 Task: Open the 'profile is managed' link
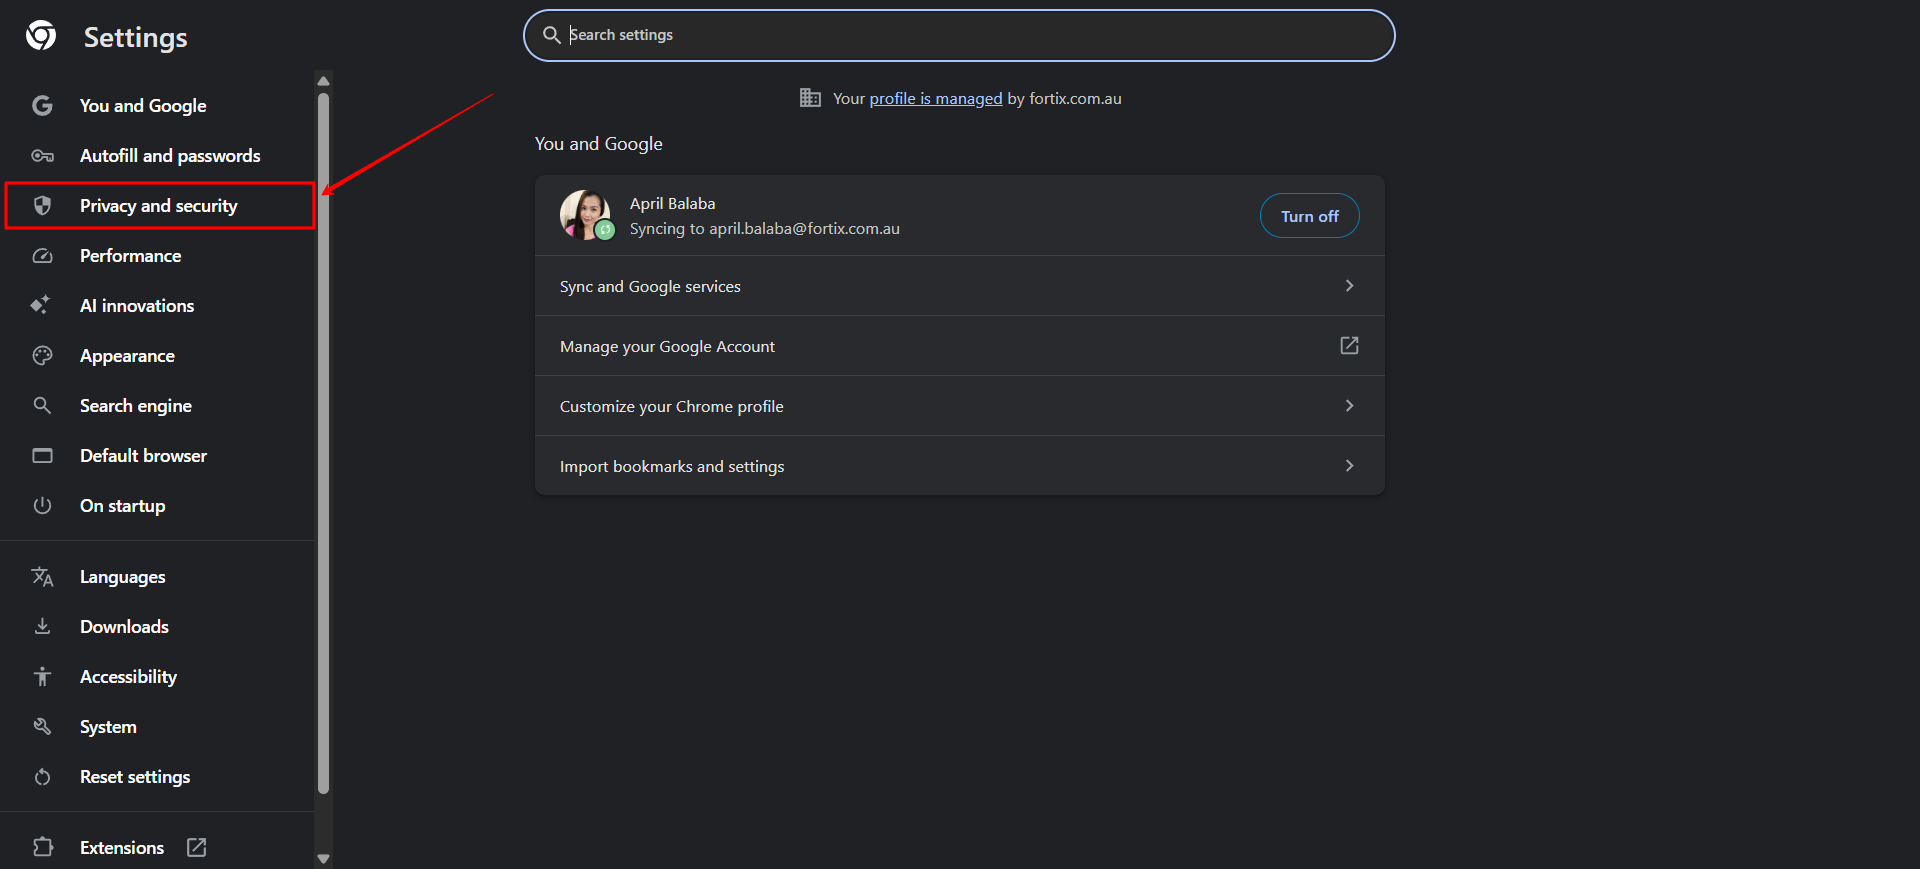[x=935, y=98]
